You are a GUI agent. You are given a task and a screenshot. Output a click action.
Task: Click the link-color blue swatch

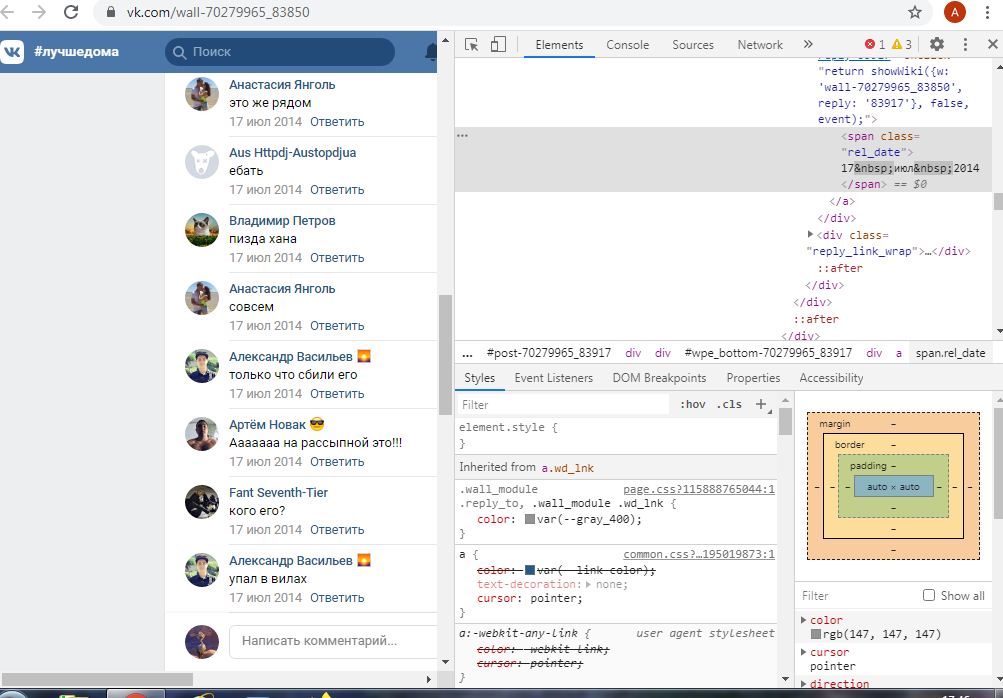pos(530,570)
